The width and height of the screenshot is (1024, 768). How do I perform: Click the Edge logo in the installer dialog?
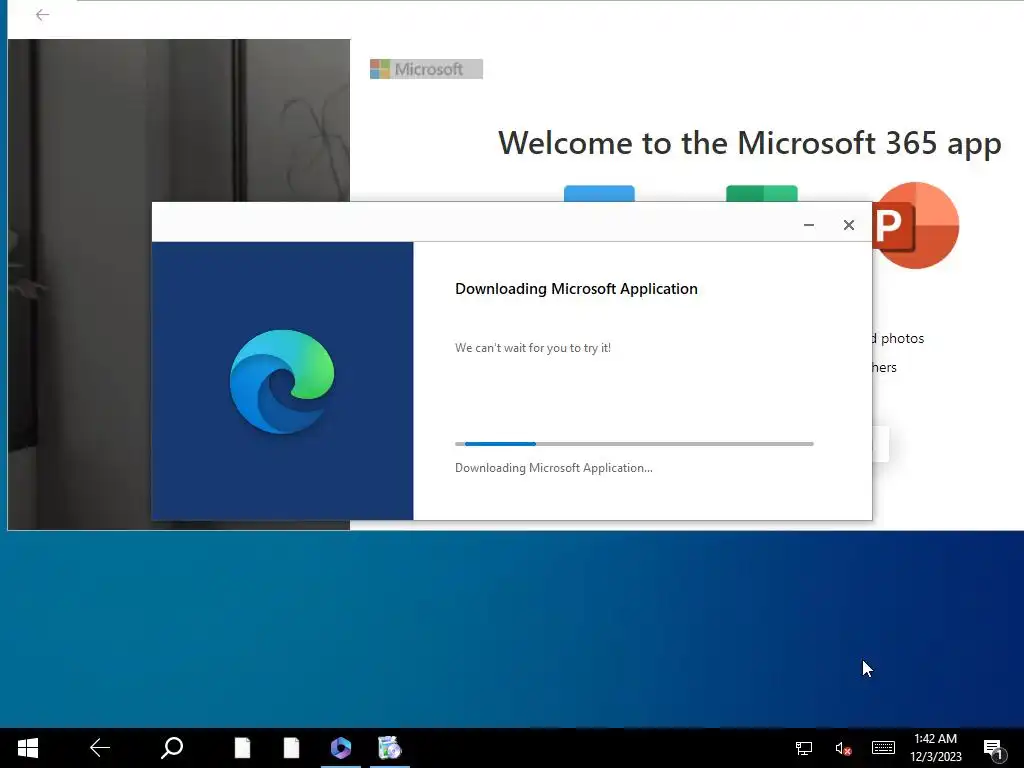click(282, 381)
